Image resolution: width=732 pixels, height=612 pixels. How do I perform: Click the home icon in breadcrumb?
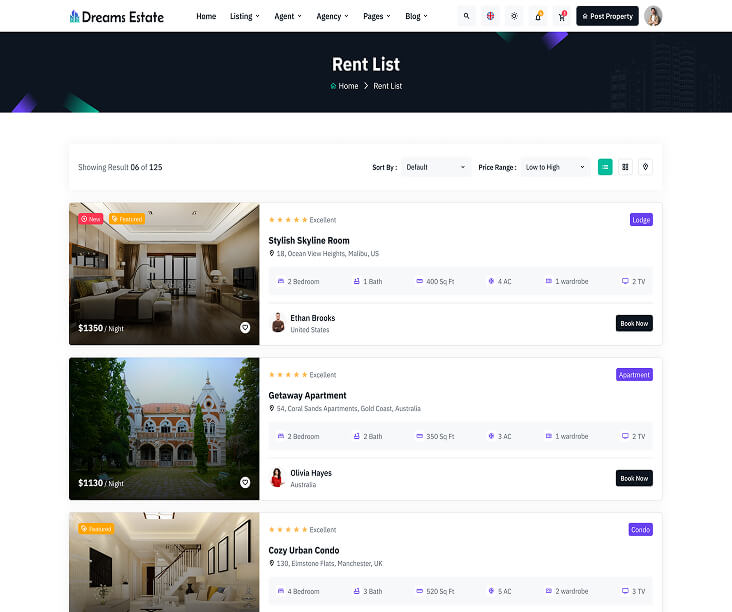tap(333, 86)
